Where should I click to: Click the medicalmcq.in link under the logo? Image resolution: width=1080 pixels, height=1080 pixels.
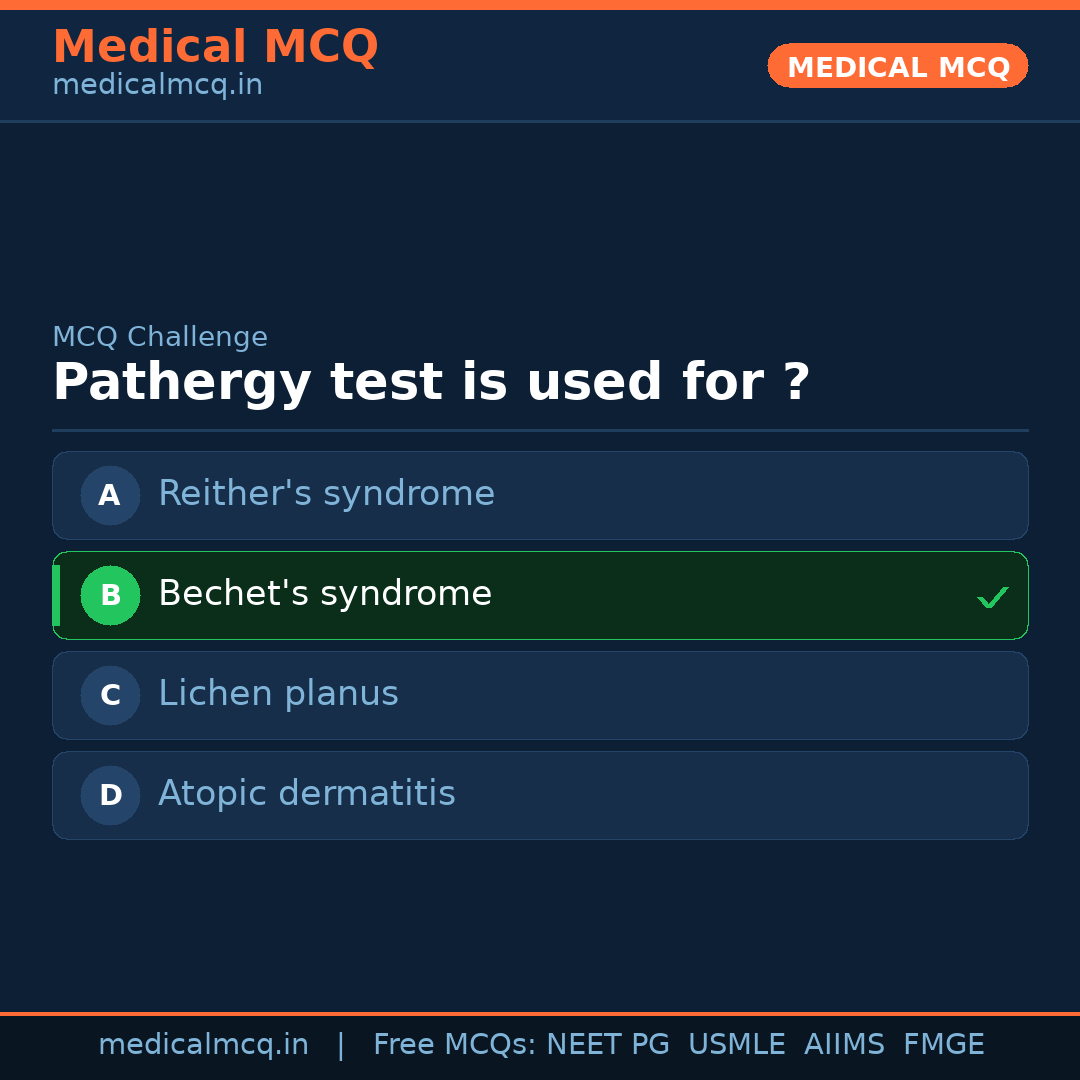coord(157,85)
